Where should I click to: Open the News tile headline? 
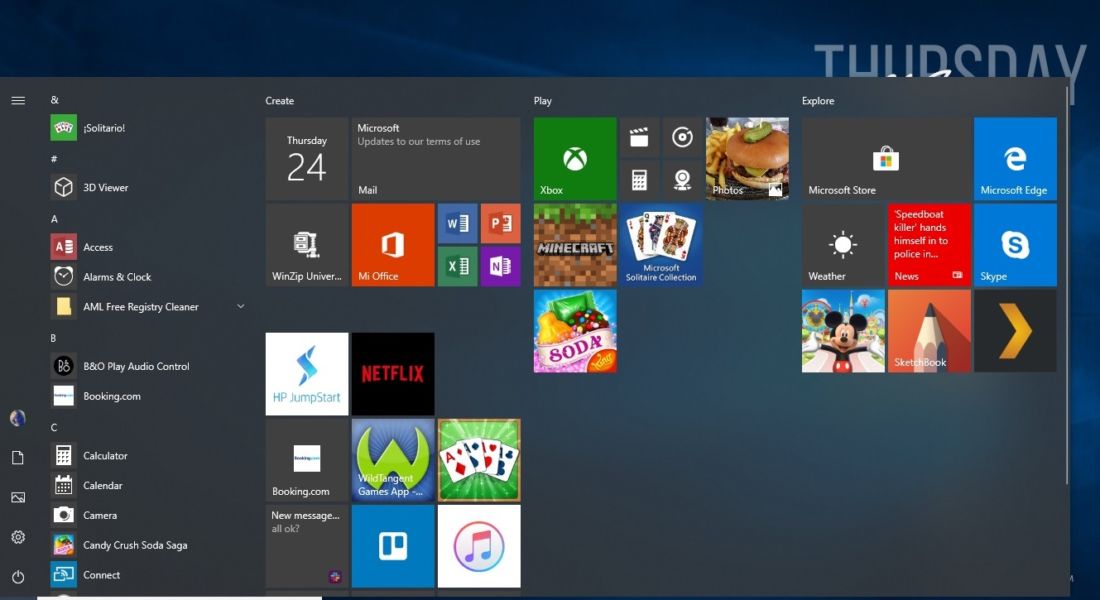tap(929, 245)
